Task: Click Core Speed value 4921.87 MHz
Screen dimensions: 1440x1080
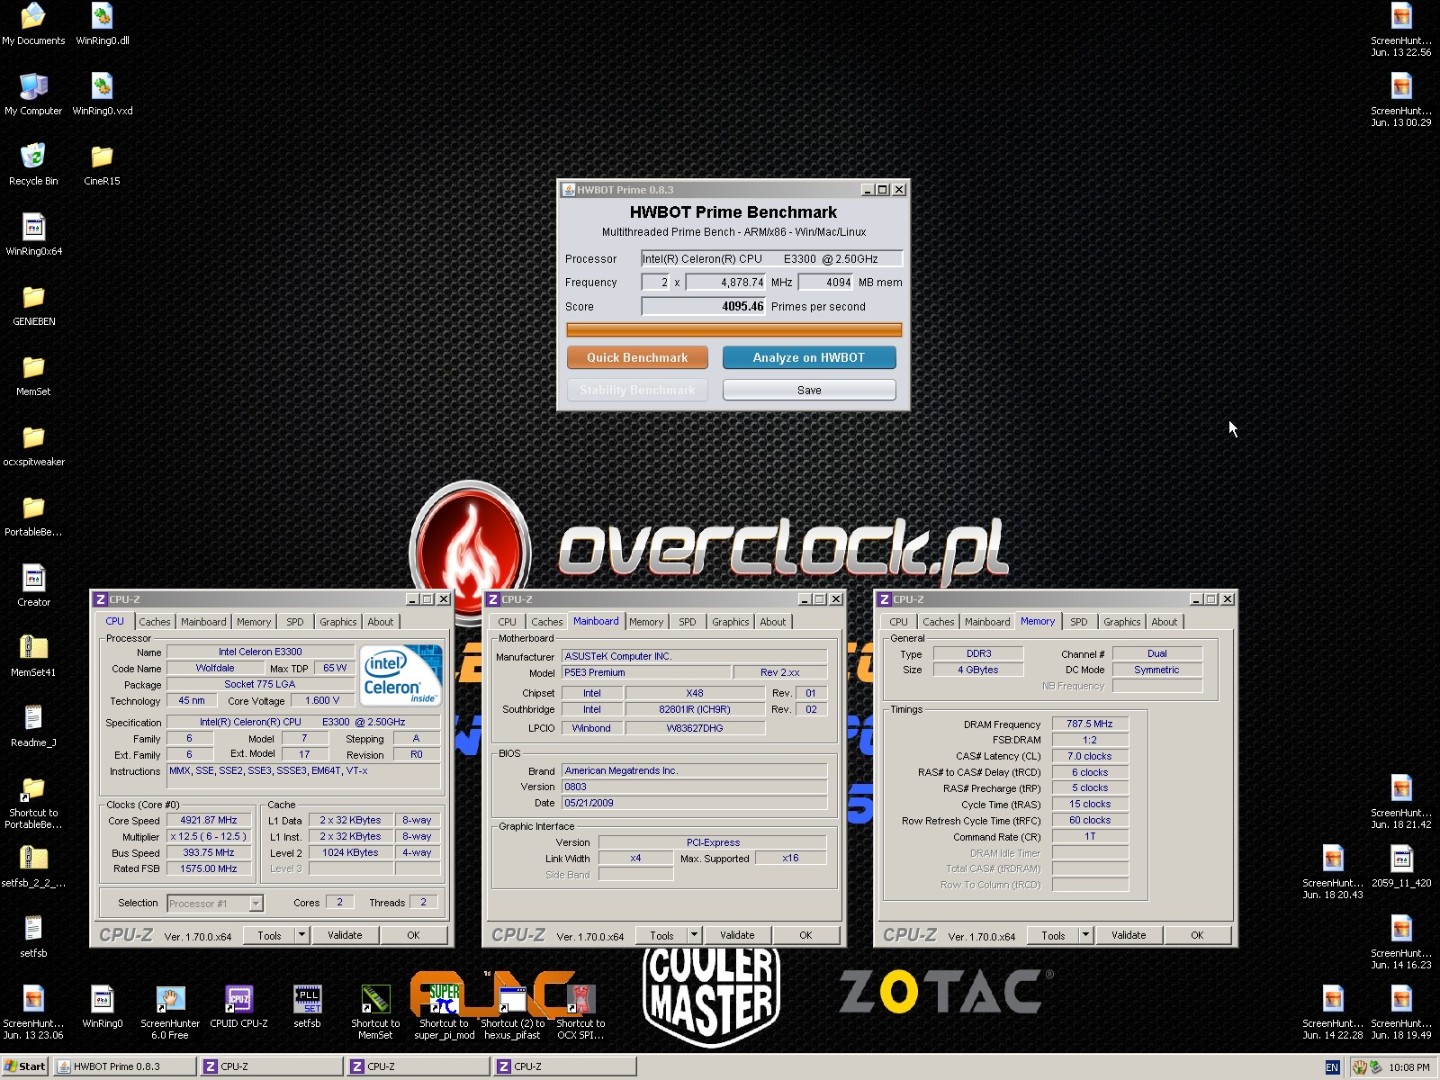Action: [208, 820]
